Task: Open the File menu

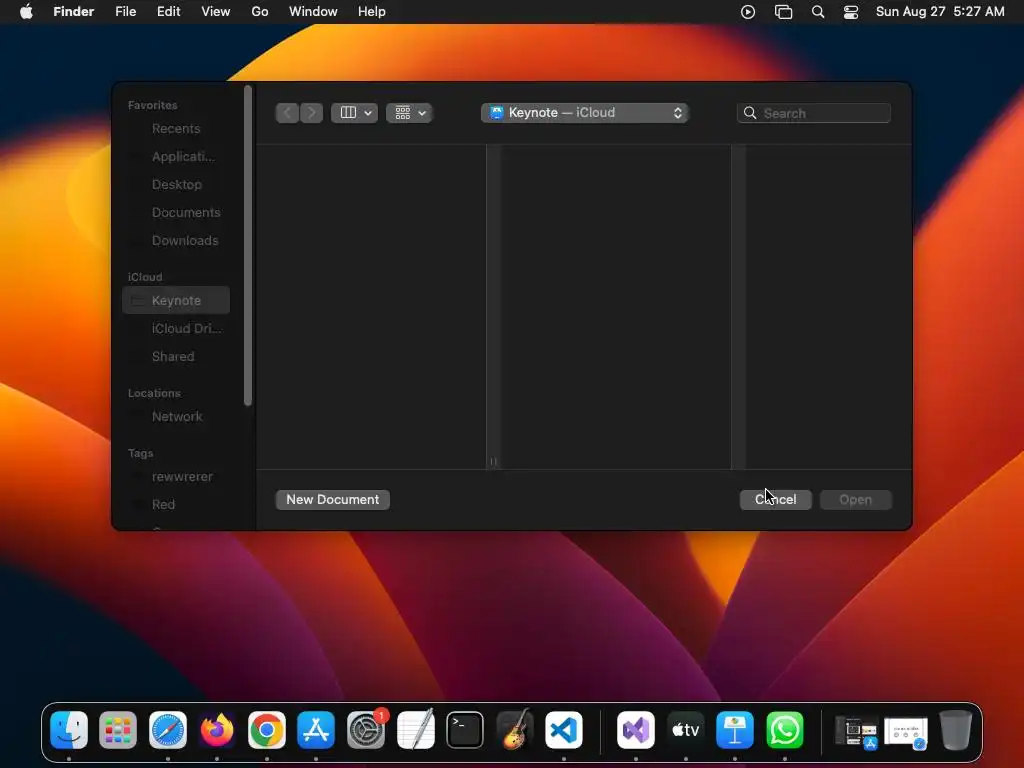Action: pos(125,12)
